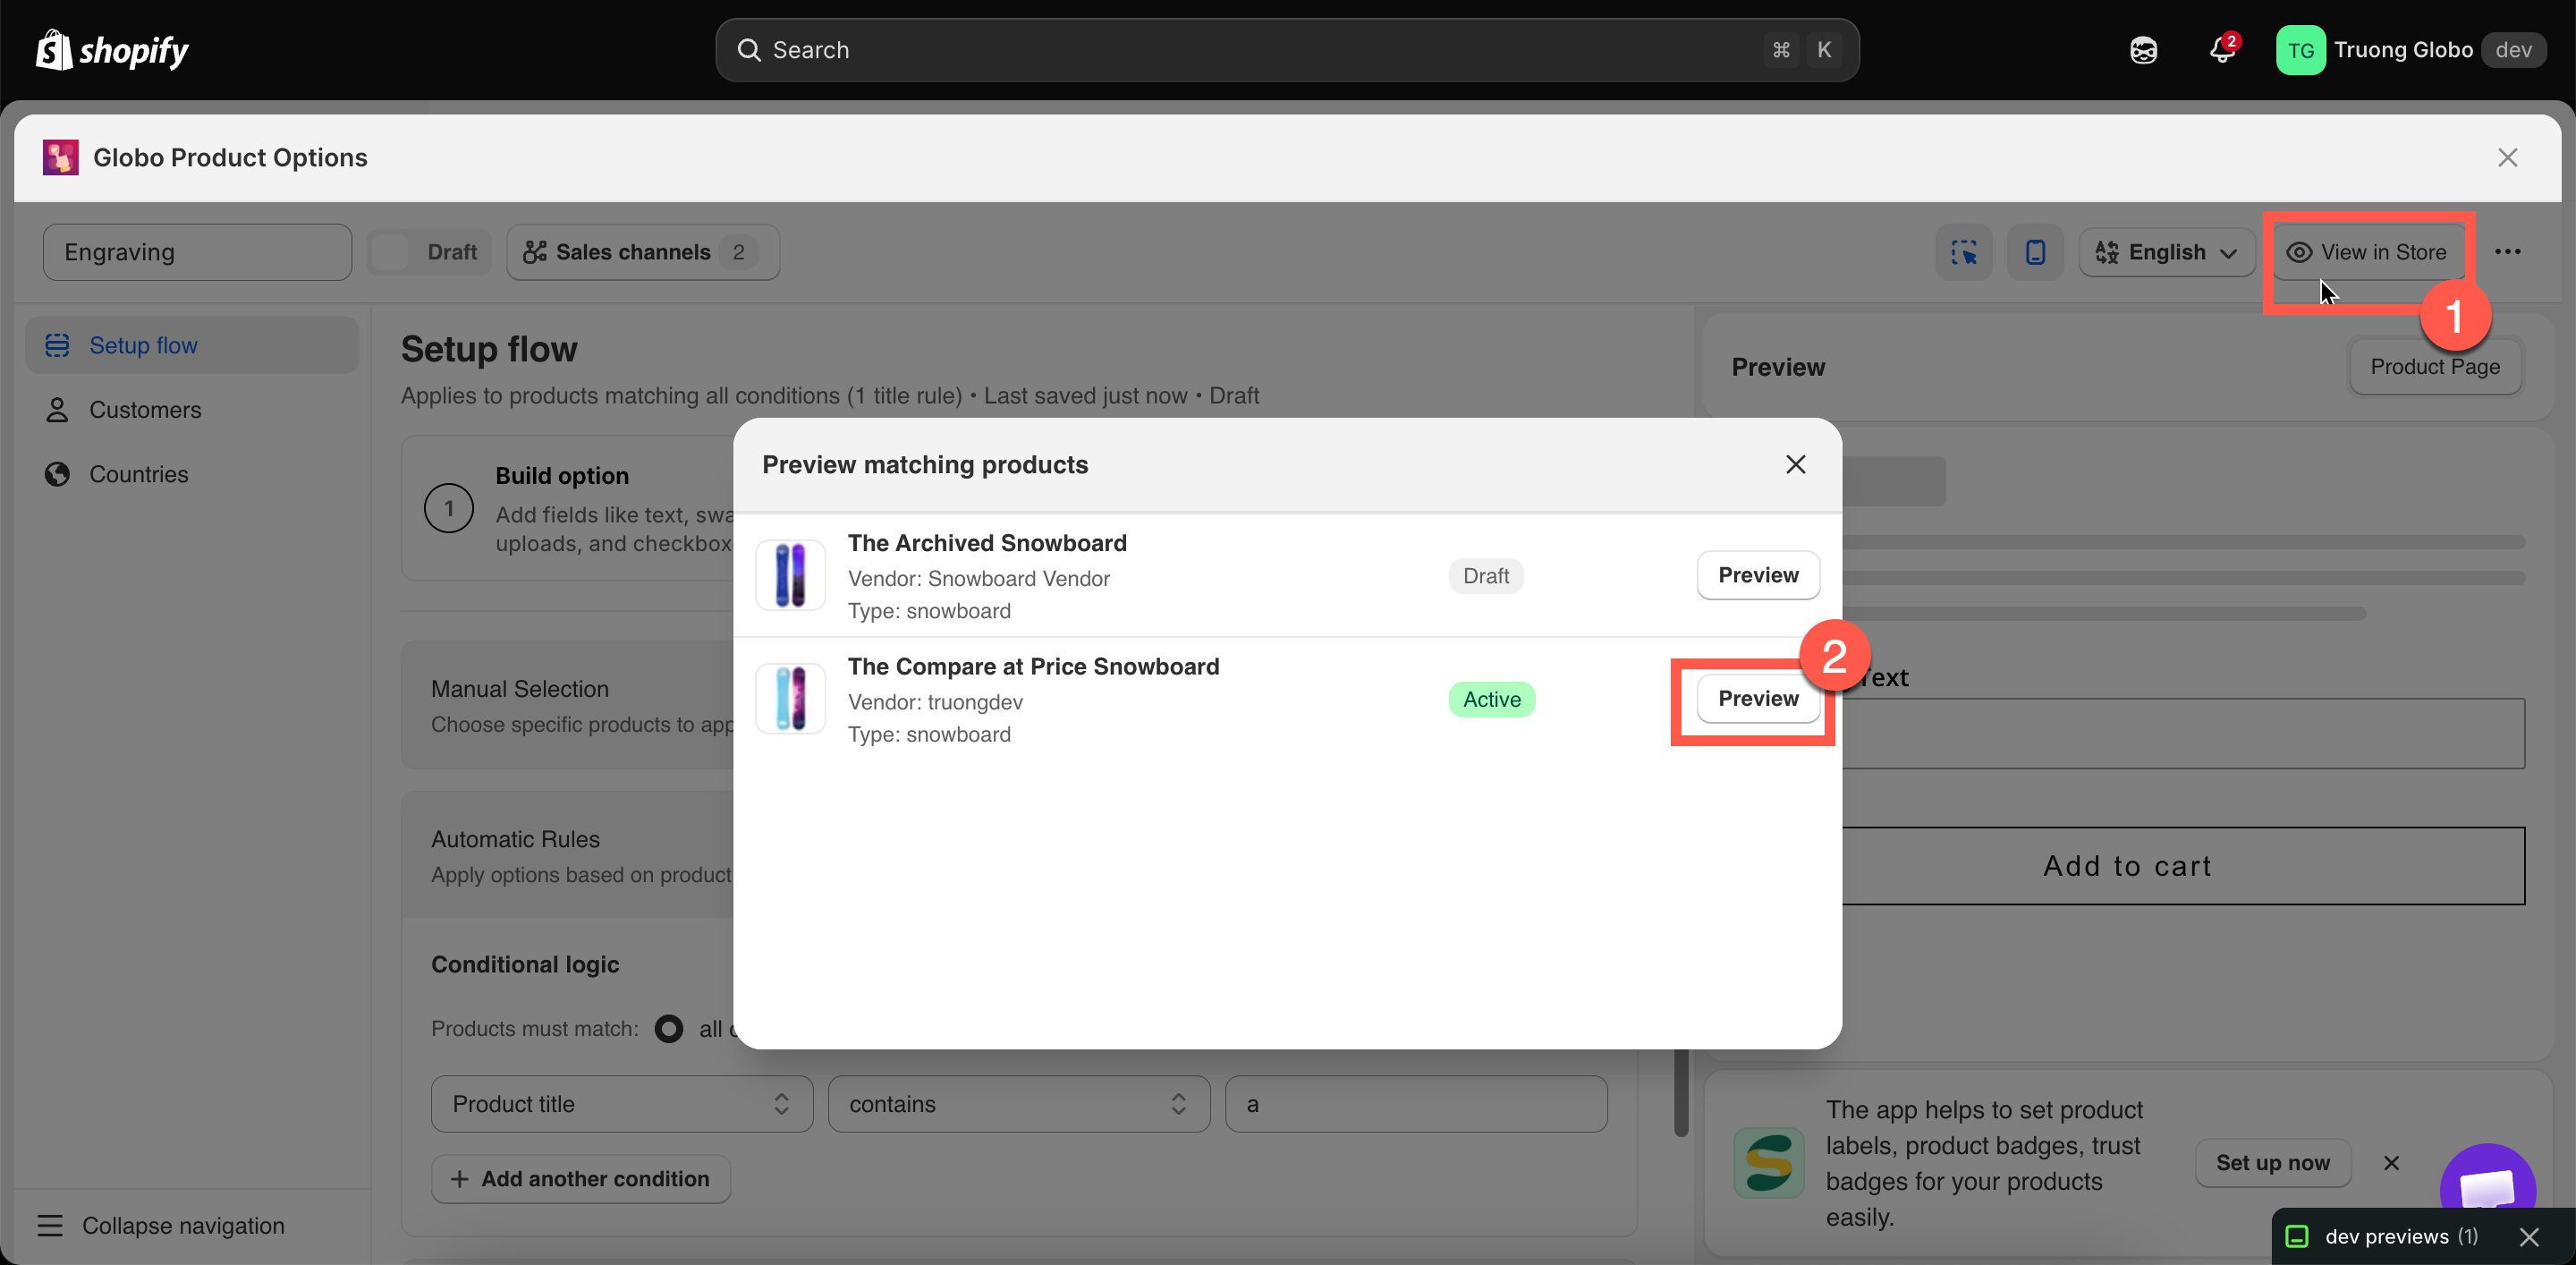Viewport: 2576px width, 1265px height.
Task: Dismiss the product labels promo banner
Action: [2391, 1163]
